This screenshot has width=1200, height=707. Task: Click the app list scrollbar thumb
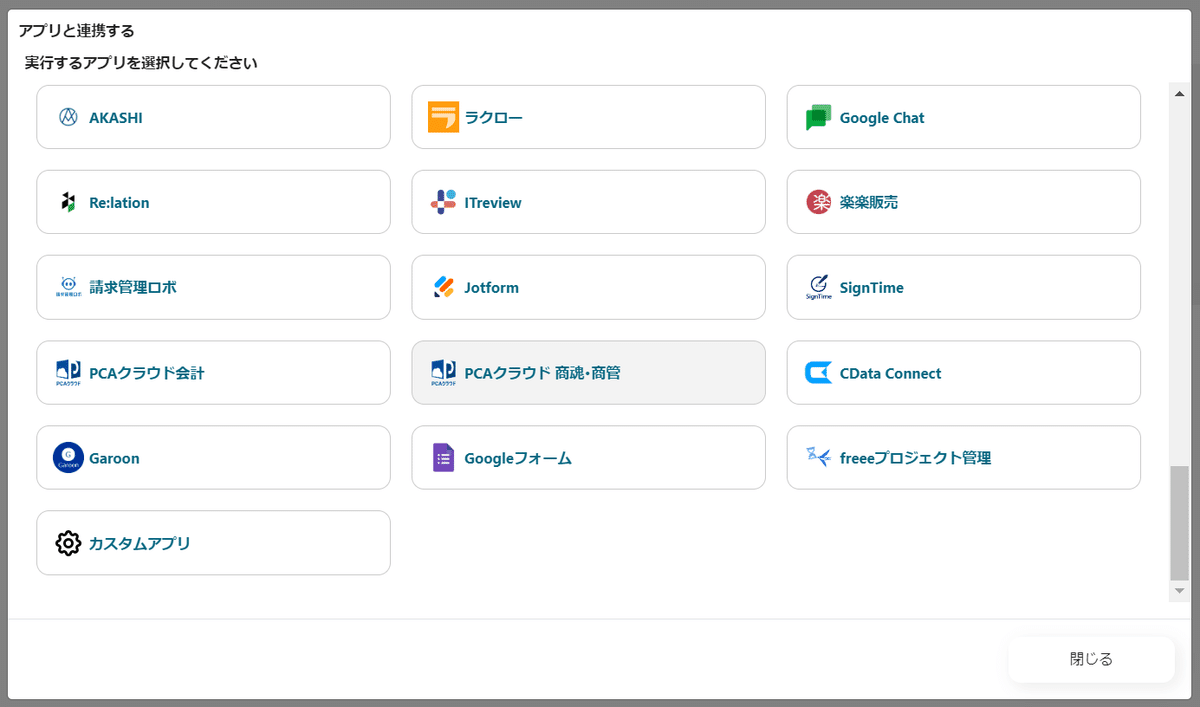1180,522
